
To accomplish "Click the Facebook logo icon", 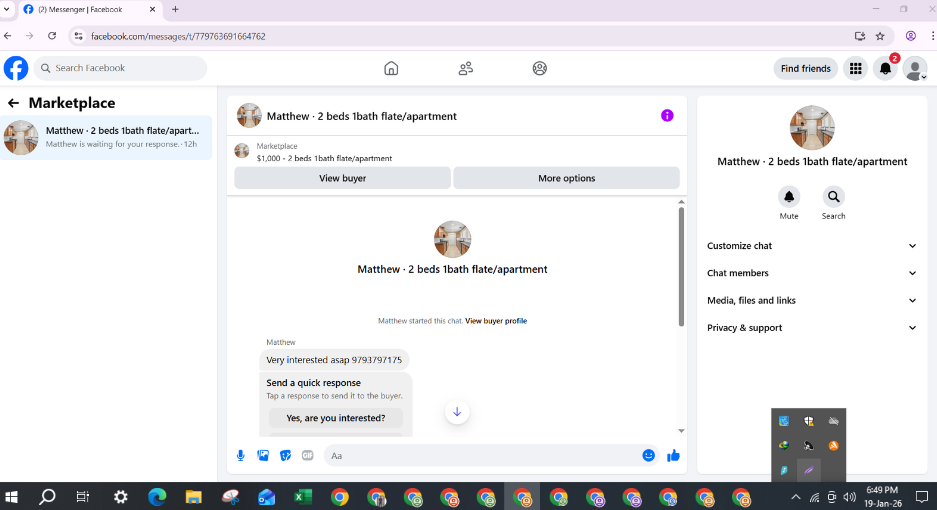I will [16, 68].
